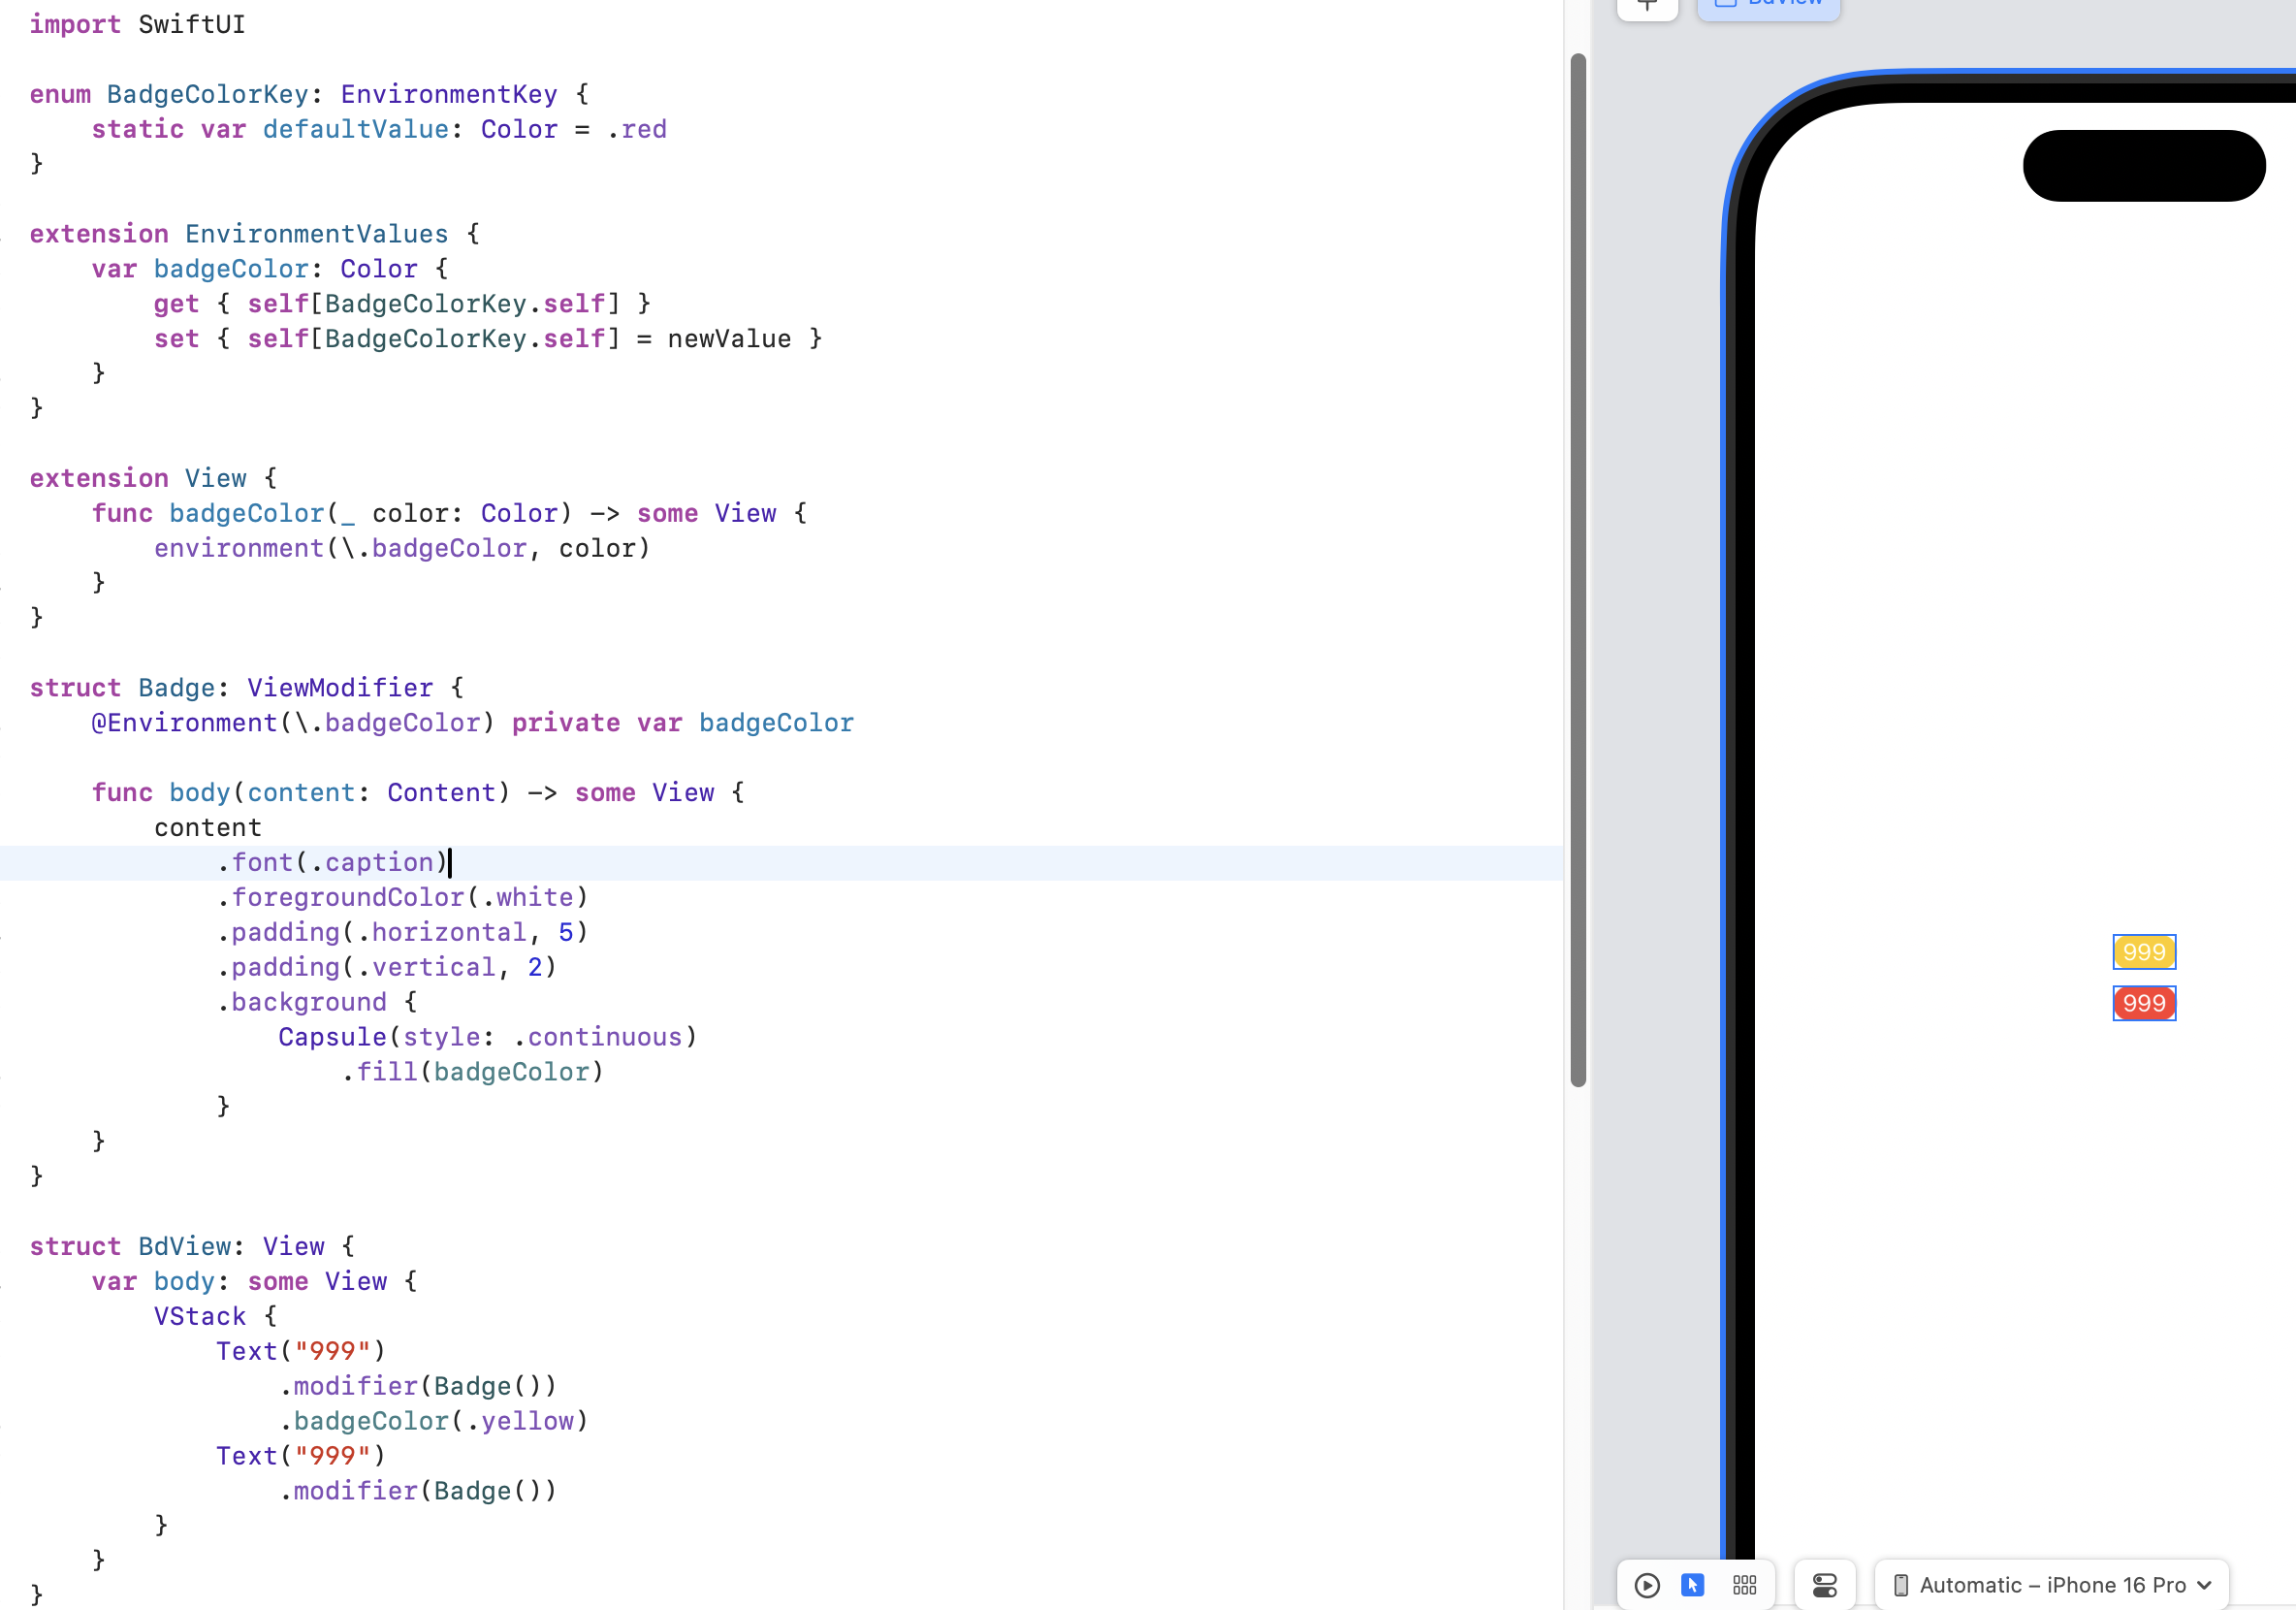
Task: Click 'struct BdView: View' declaration
Action: [x=192, y=1247]
